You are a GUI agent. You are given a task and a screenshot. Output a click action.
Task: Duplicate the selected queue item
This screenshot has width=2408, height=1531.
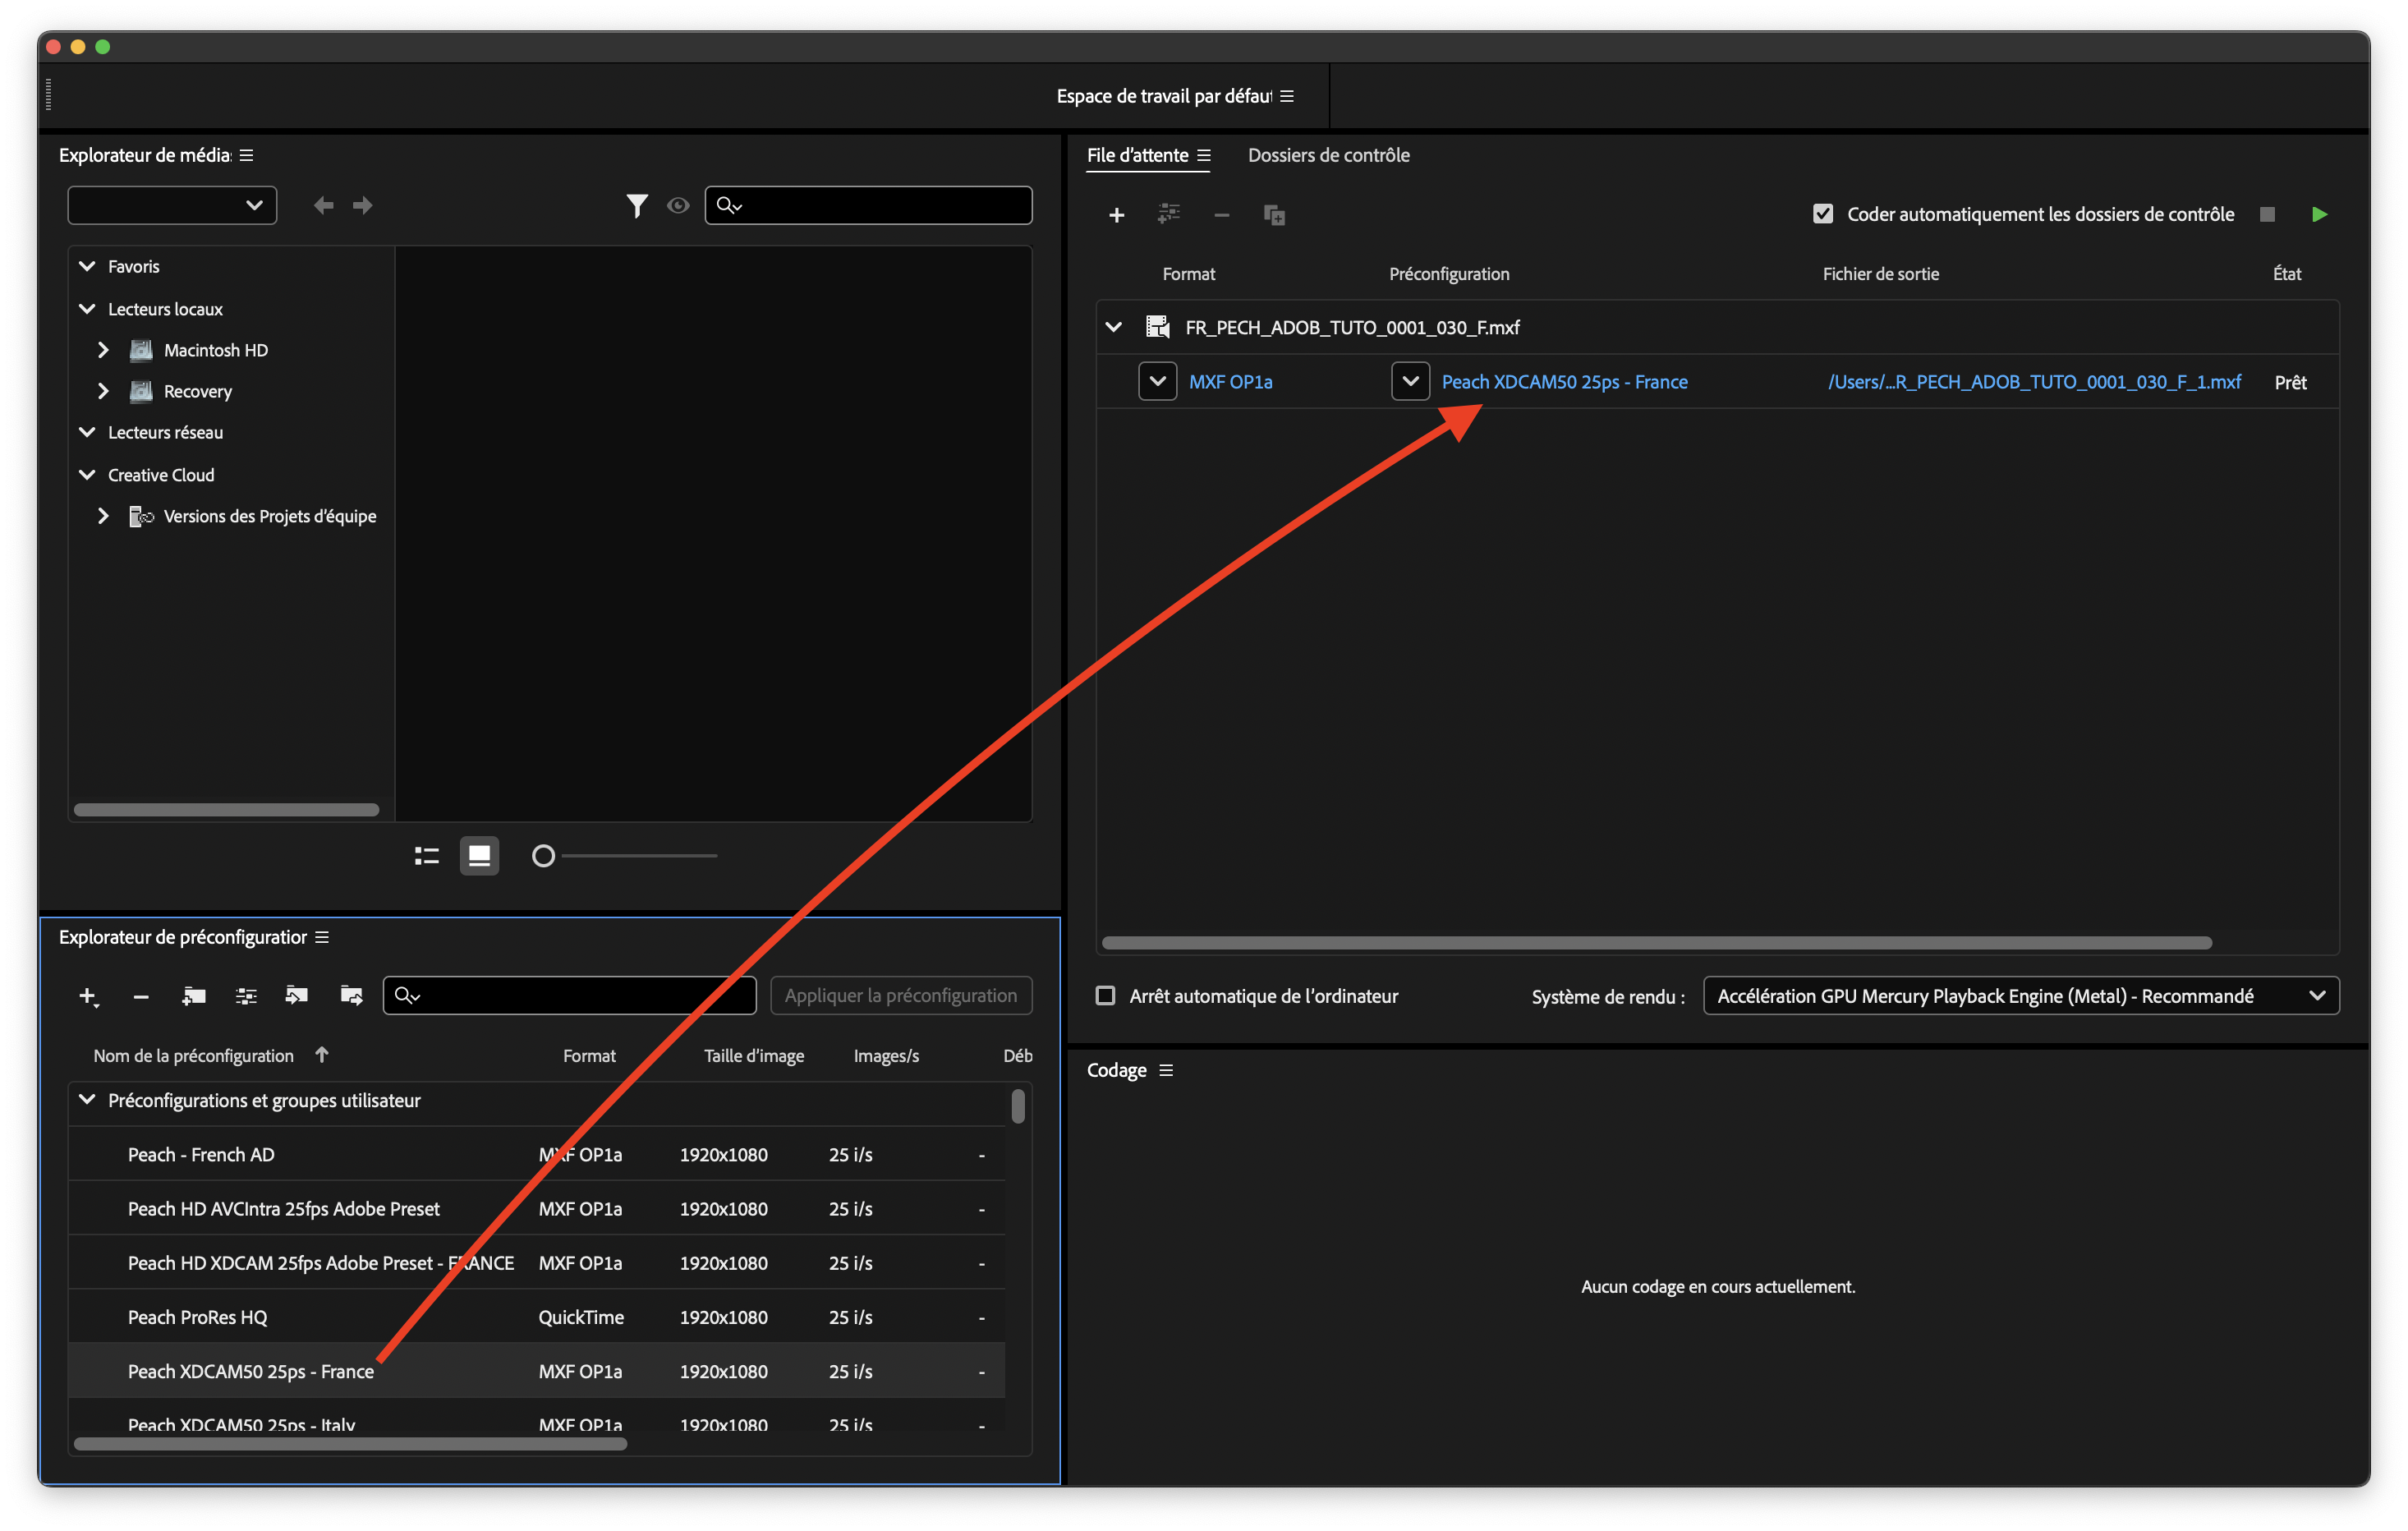(x=1274, y=214)
